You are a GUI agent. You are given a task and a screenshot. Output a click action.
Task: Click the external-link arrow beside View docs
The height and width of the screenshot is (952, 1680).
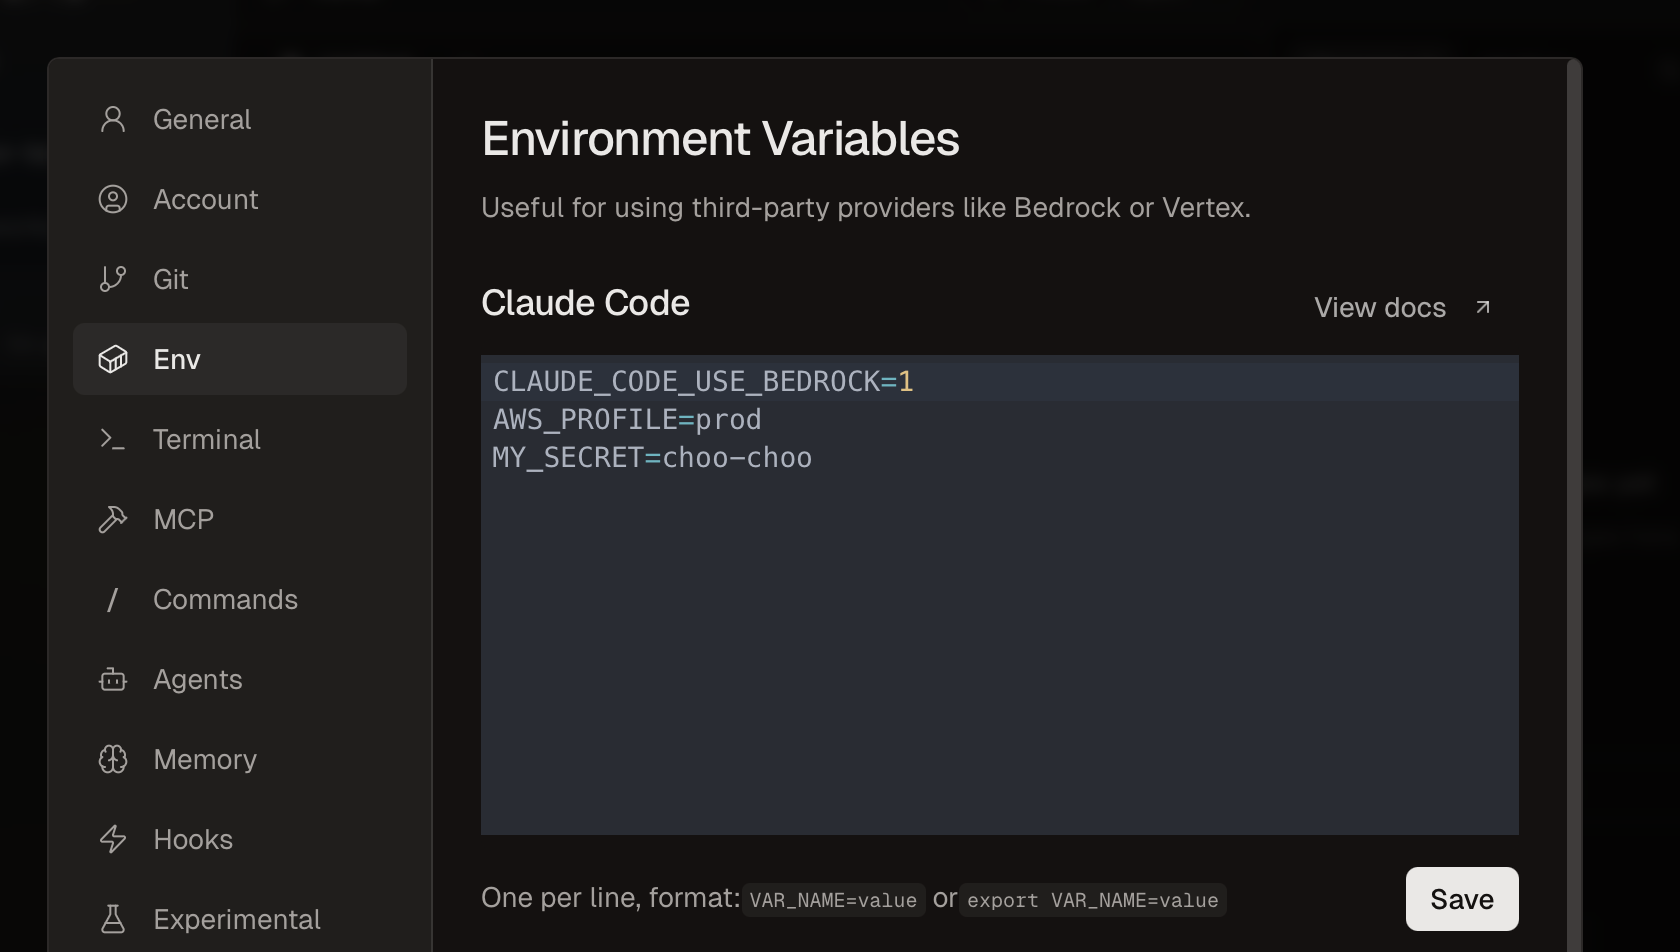[1483, 307]
